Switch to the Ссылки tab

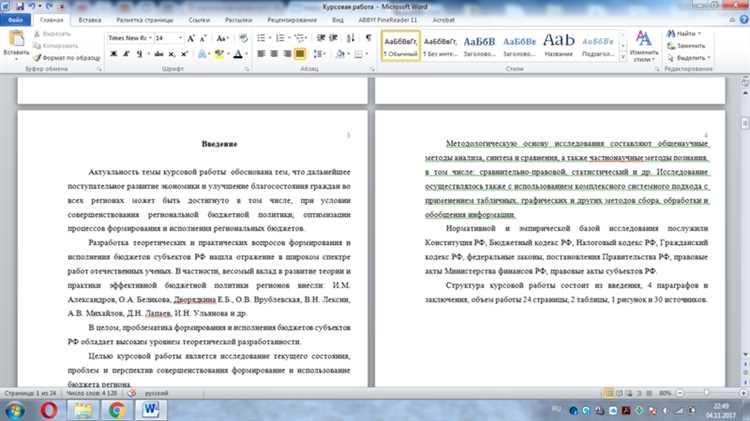pos(199,20)
